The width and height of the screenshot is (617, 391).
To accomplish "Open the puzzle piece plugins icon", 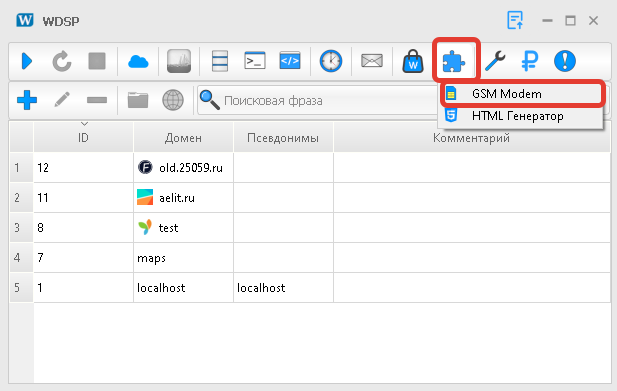I will (x=454, y=61).
